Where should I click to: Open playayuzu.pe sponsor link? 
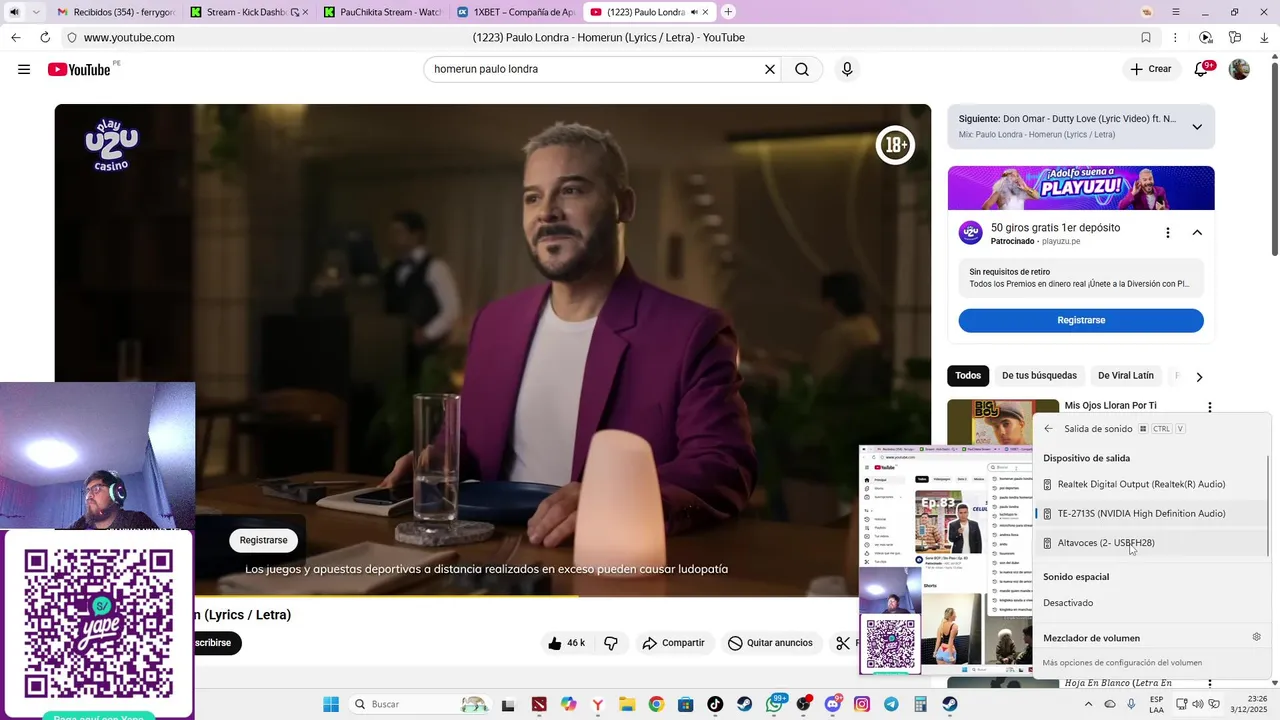1061,241
